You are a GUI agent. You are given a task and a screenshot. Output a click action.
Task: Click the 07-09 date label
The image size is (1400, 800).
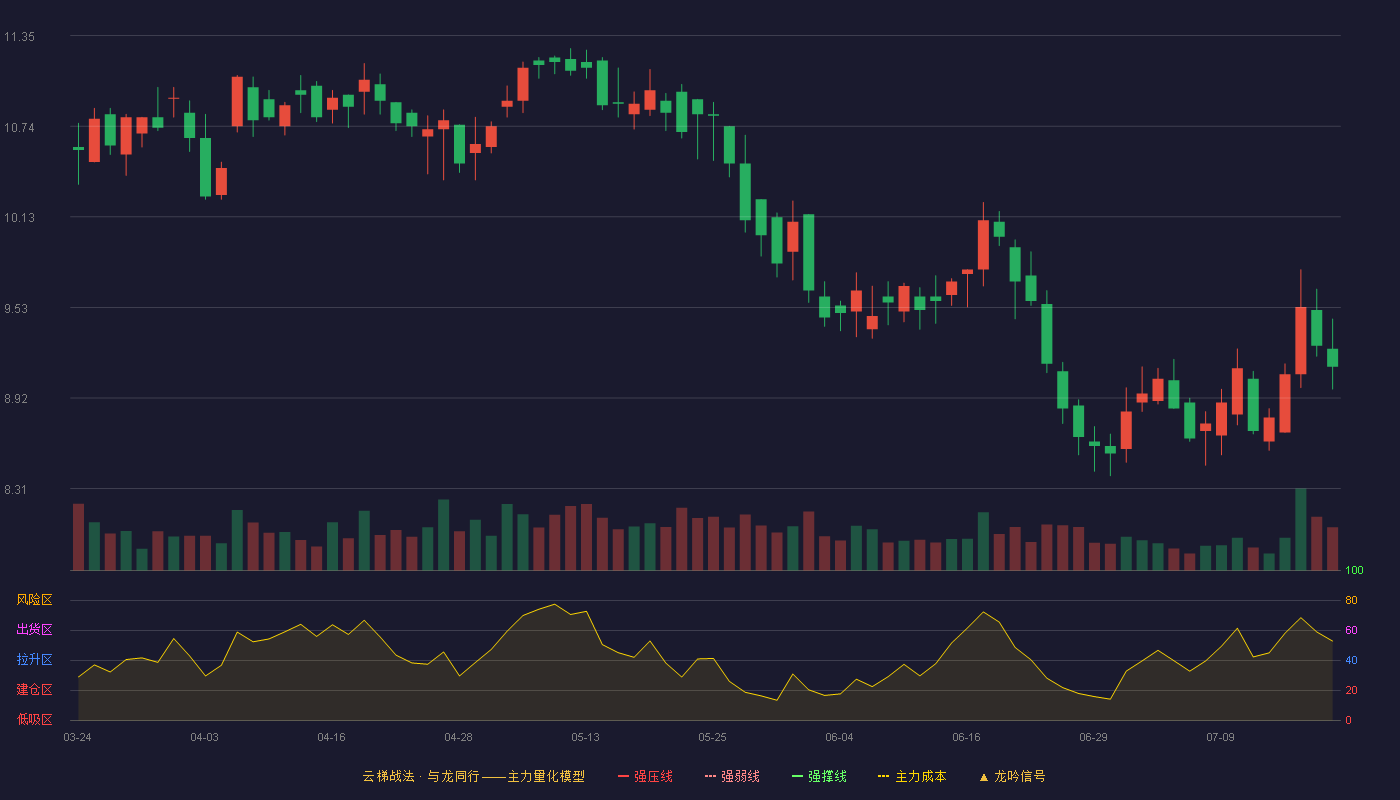pyautogui.click(x=1220, y=737)
